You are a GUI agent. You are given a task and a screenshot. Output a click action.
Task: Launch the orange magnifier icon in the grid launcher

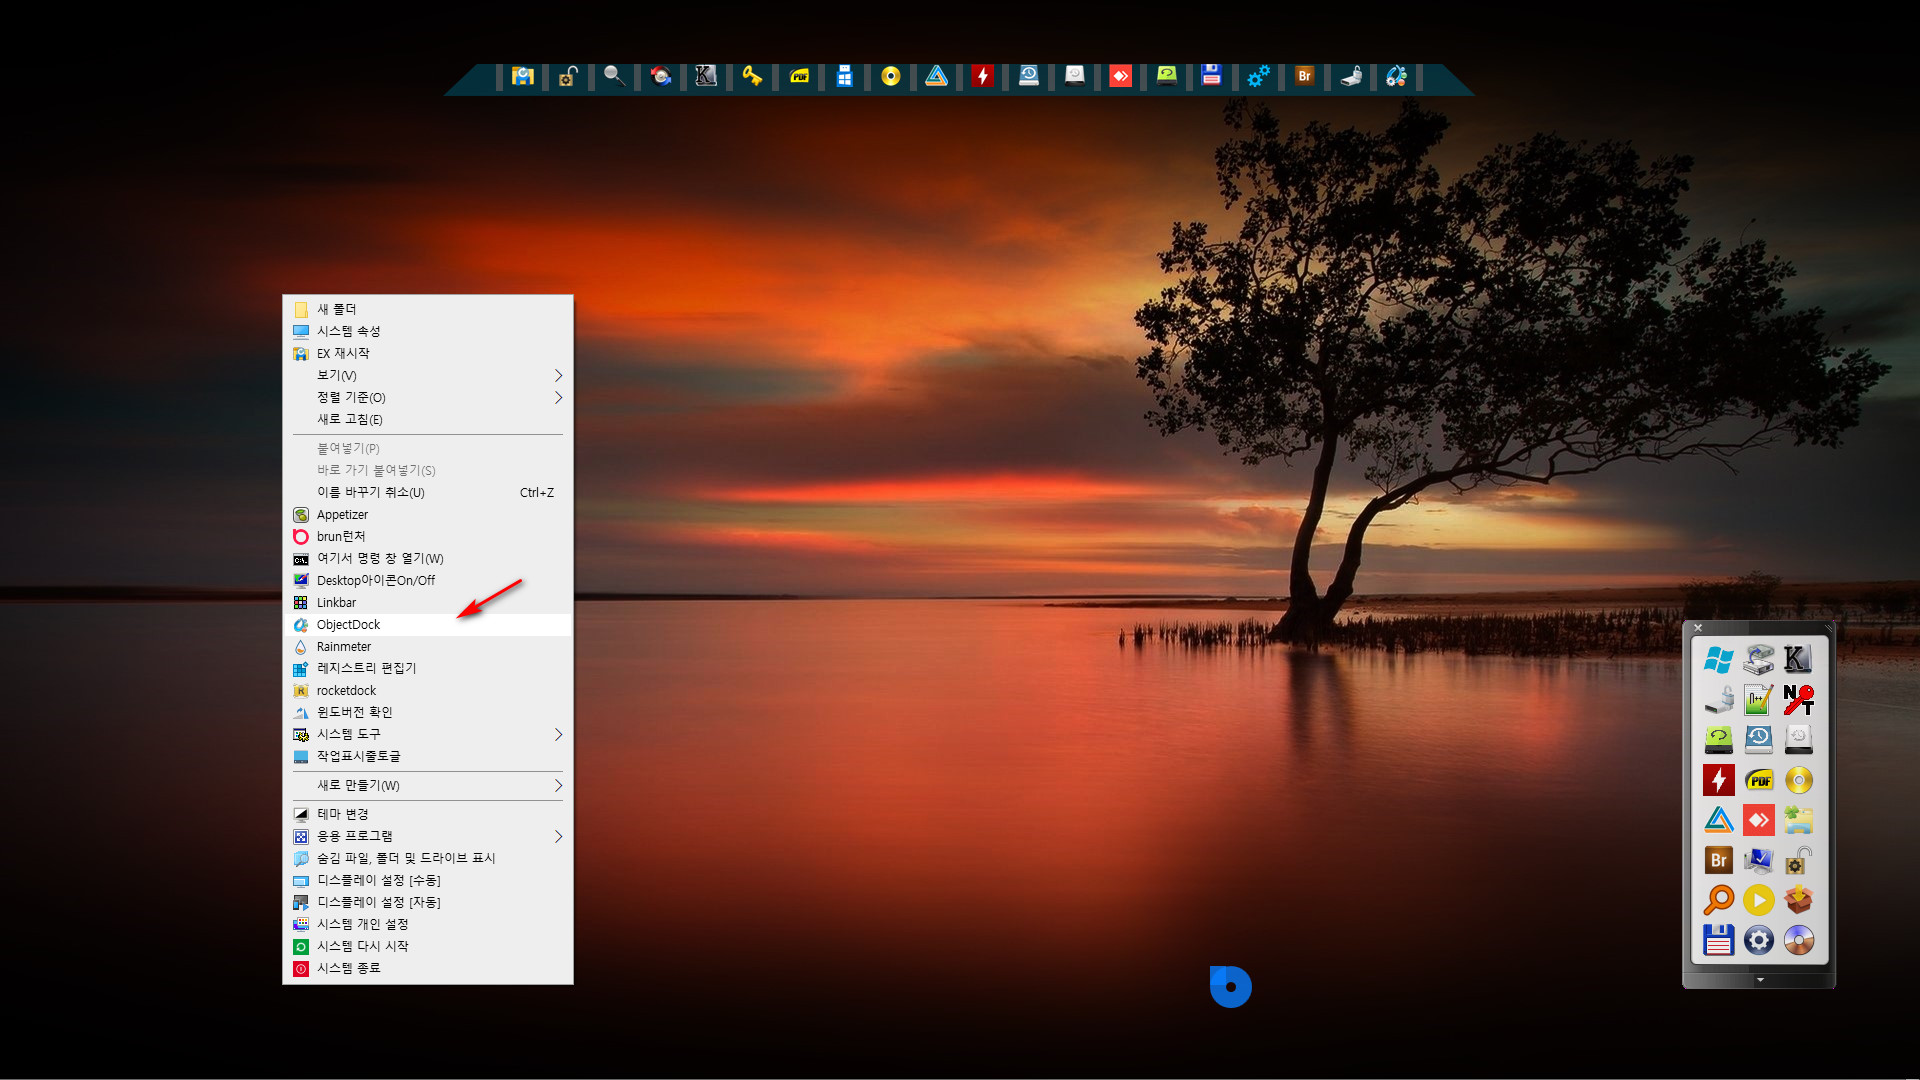tap(1719, 900)
